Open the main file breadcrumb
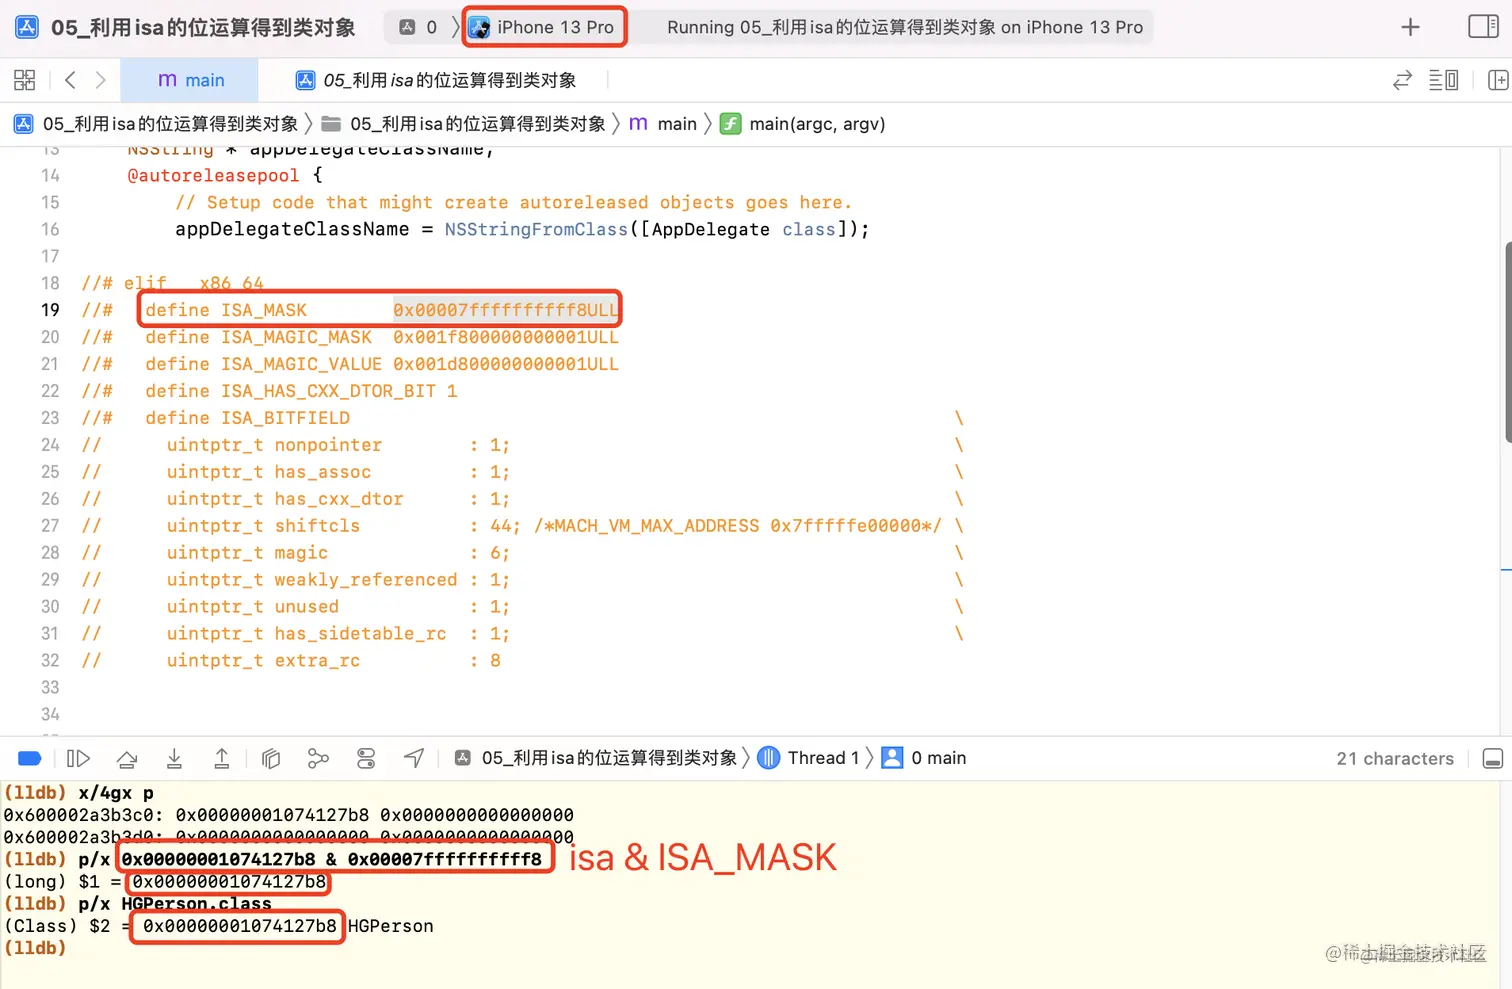This screenshot has width=1512, height=989. pyautogui.click(x=662, y=123)
